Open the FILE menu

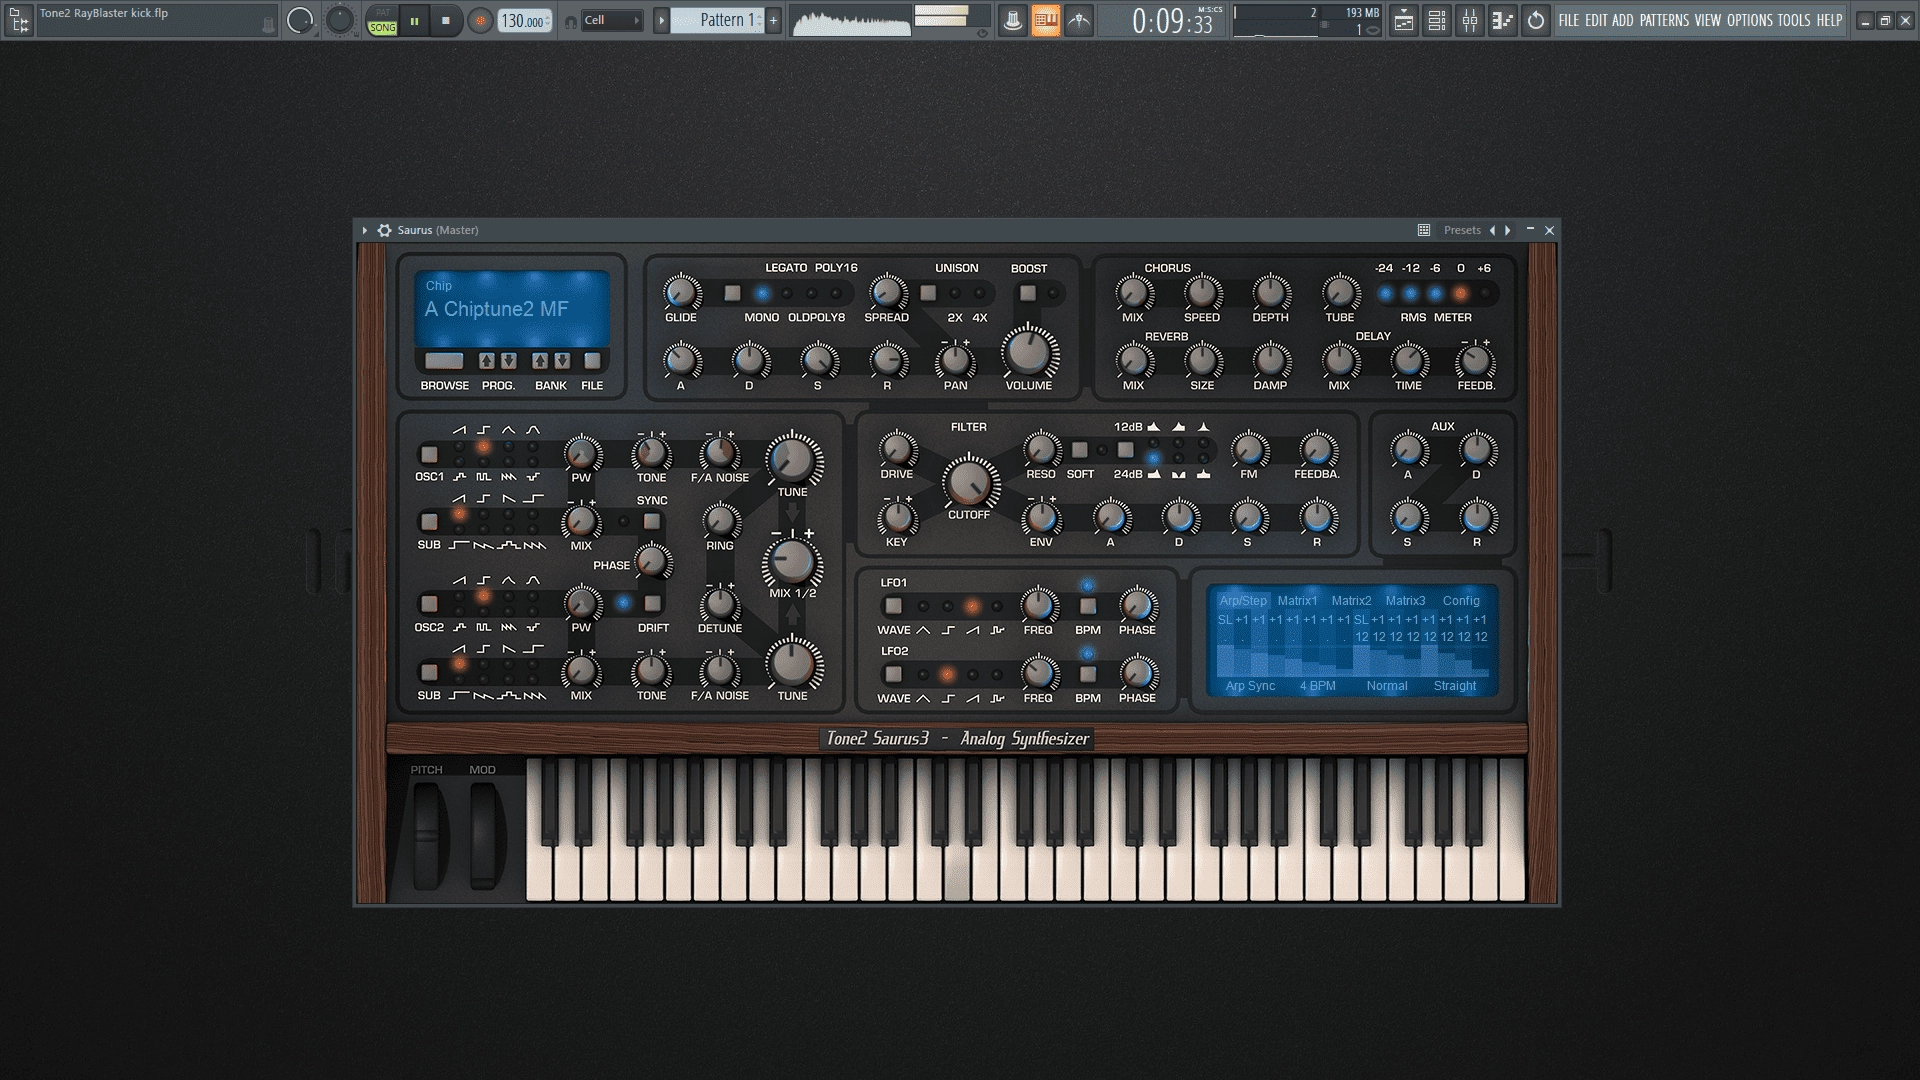(x=1569, y=20)
